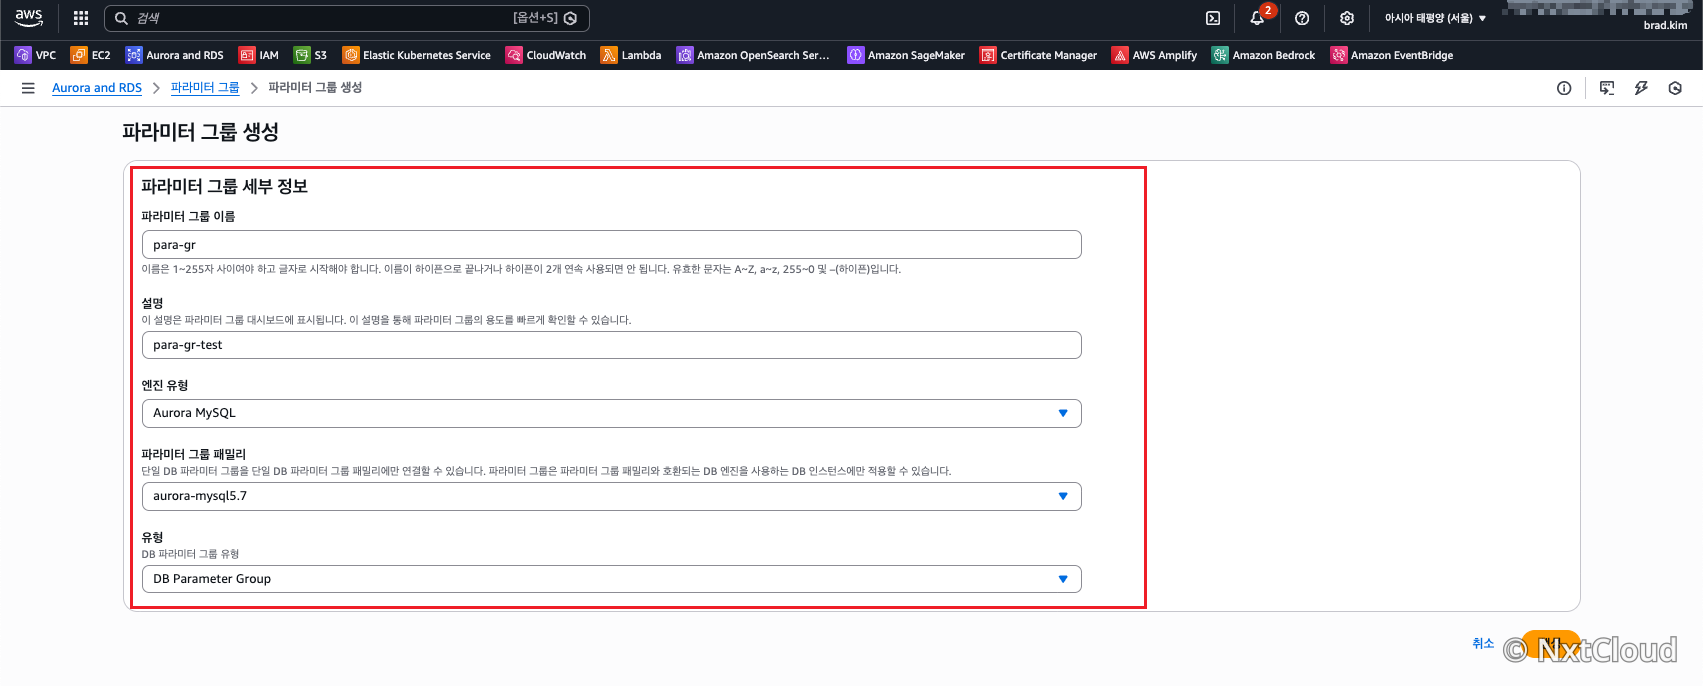Open the EC2 service shortcut
Image resolution: width=1703 pixels, height=686 pixels.
point(91,55)
